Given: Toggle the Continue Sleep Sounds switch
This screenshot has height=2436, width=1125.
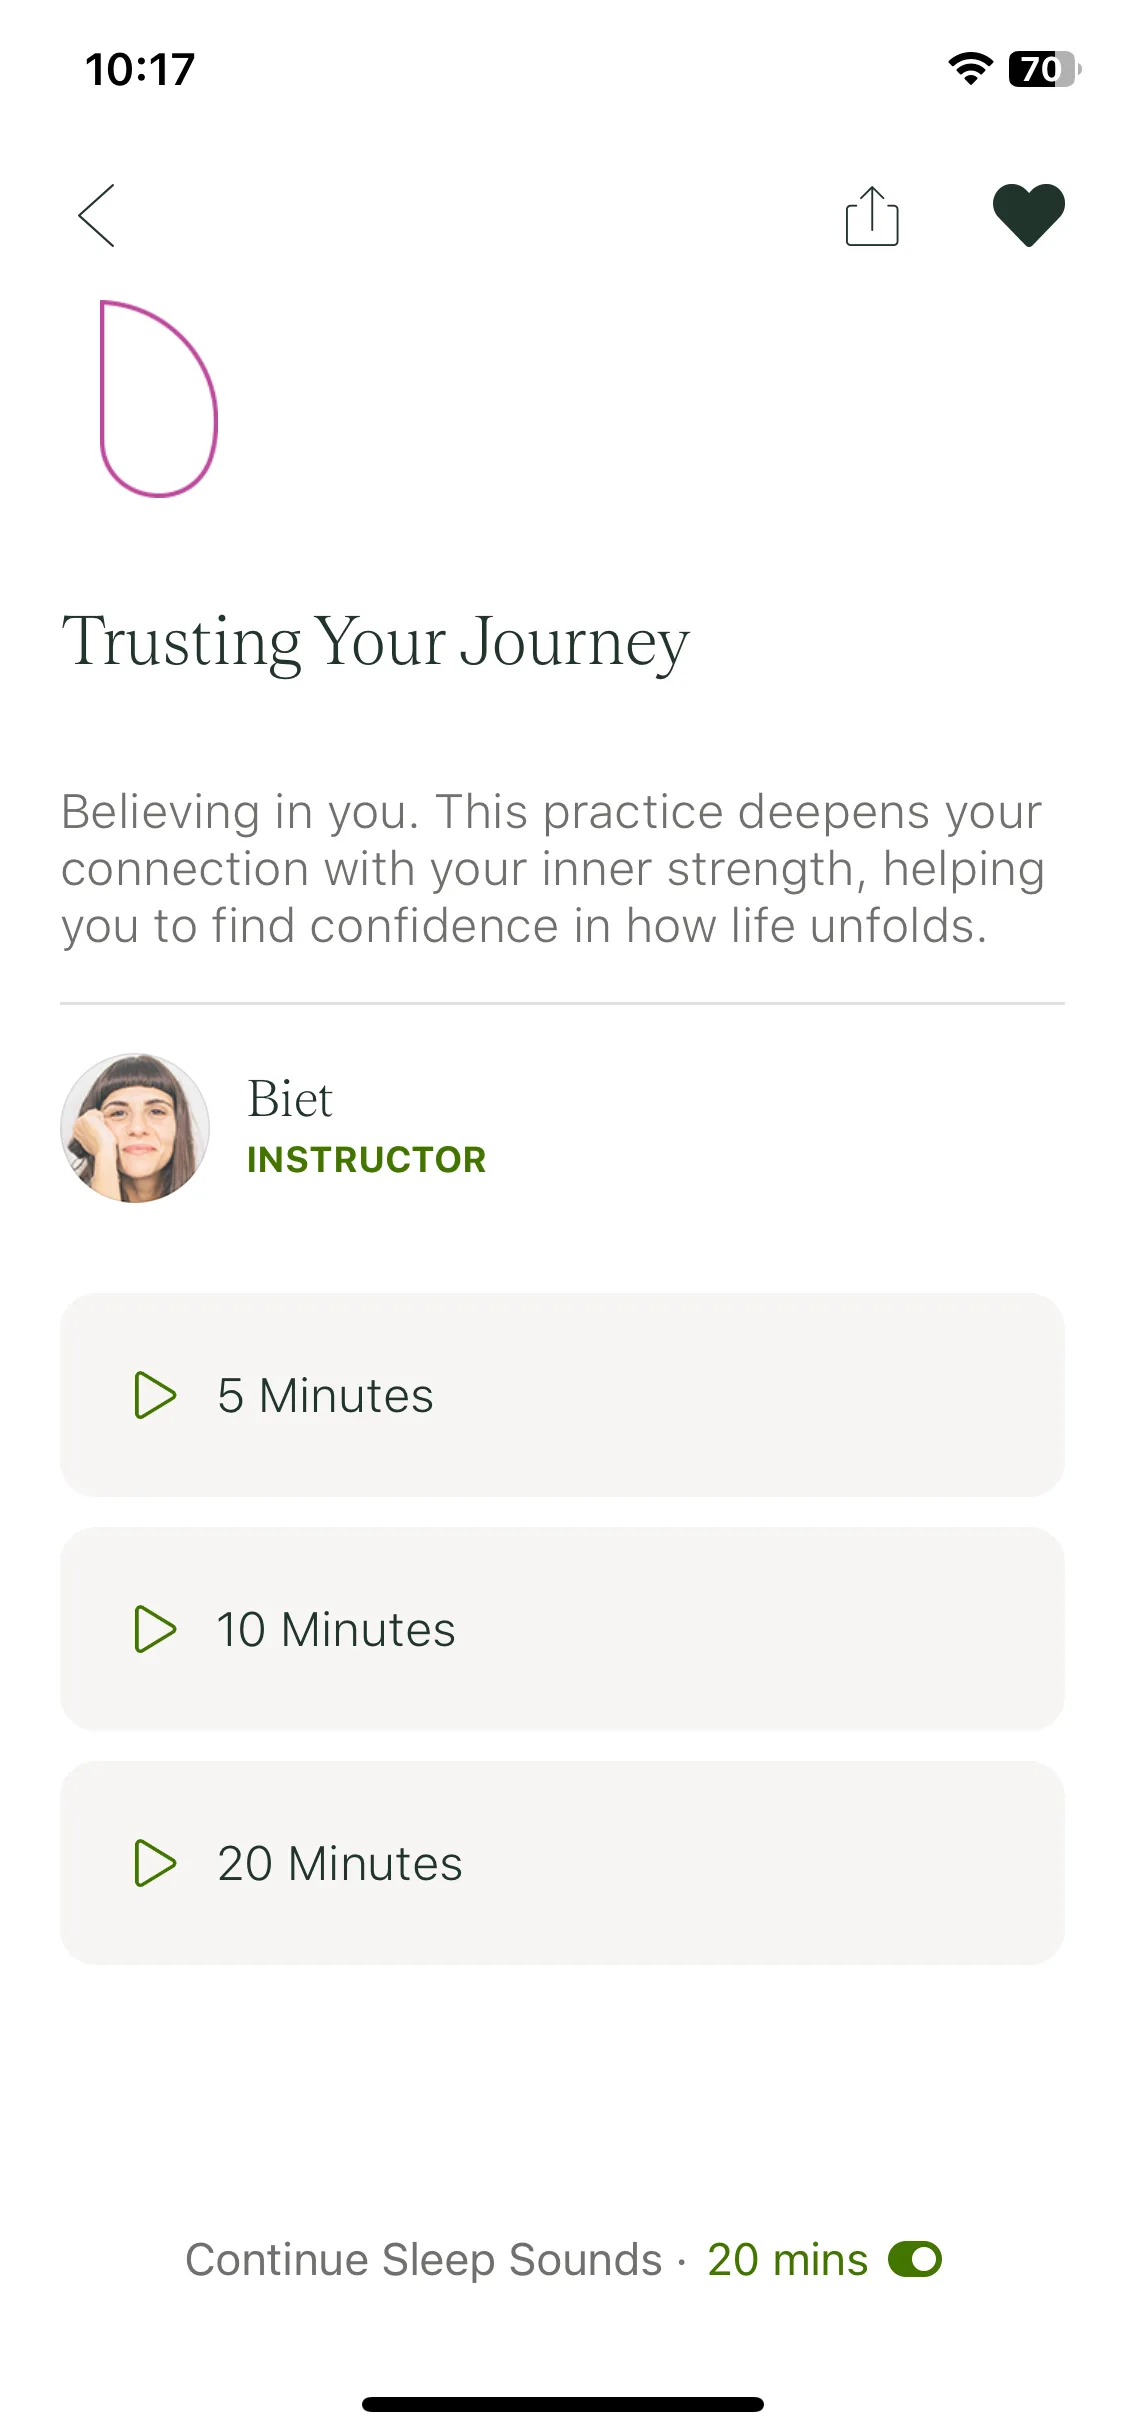Looking at the screenshot, I should point(915,2259).
